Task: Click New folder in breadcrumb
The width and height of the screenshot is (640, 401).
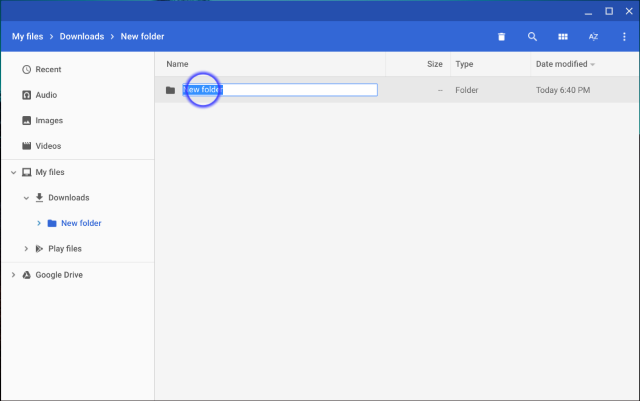Action: pyautogui.click(x=142, y=36)
